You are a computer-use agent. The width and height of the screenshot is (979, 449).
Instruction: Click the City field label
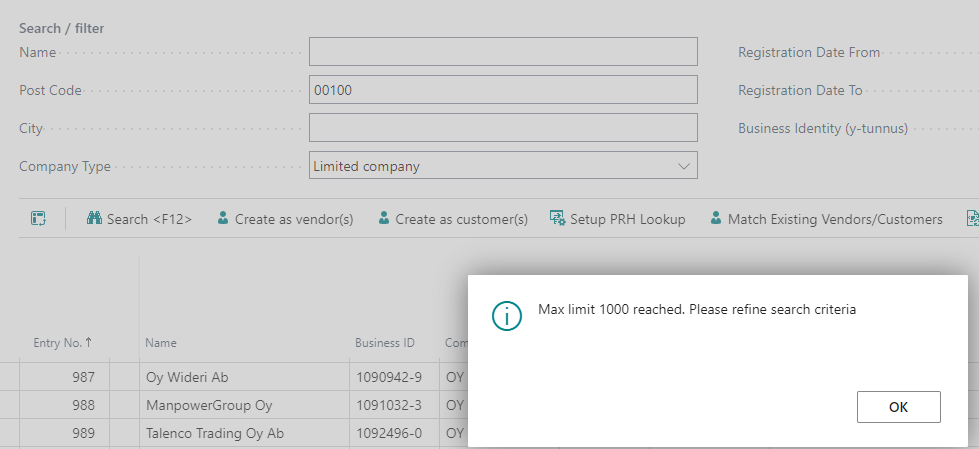31,129
